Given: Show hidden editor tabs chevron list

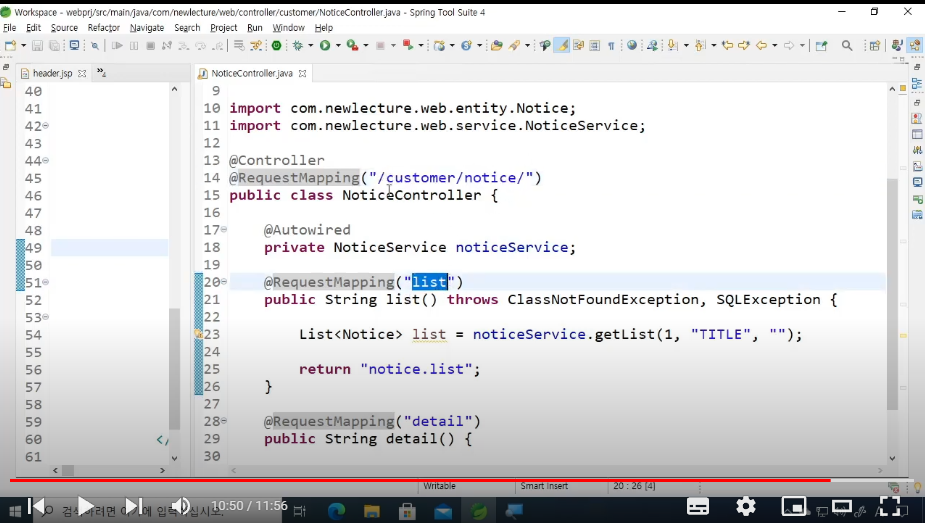Looking at the screenshot, I should pyautogui.click(x=101, y=73).
